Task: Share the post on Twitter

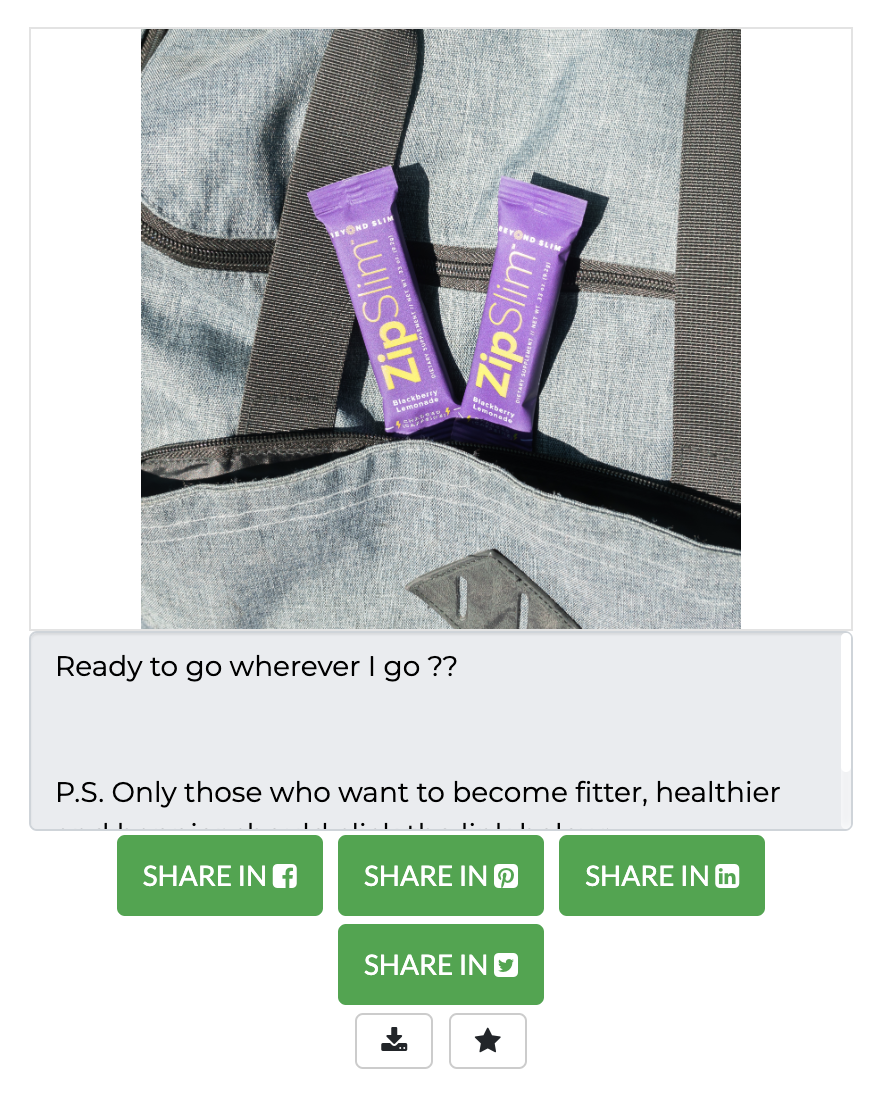Action: pyautogui.click(x=441, y=965)
